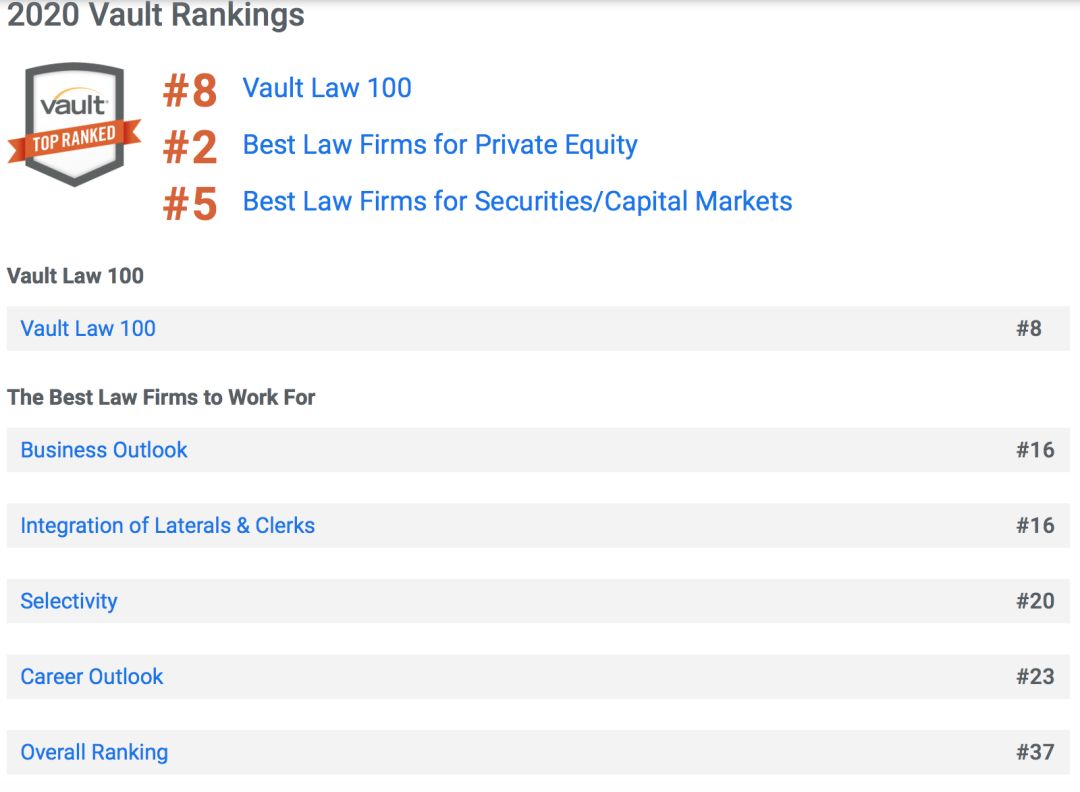The image size is (1080, 792).
Task: Open the top Vault Law 100 link
Action: 327,88
